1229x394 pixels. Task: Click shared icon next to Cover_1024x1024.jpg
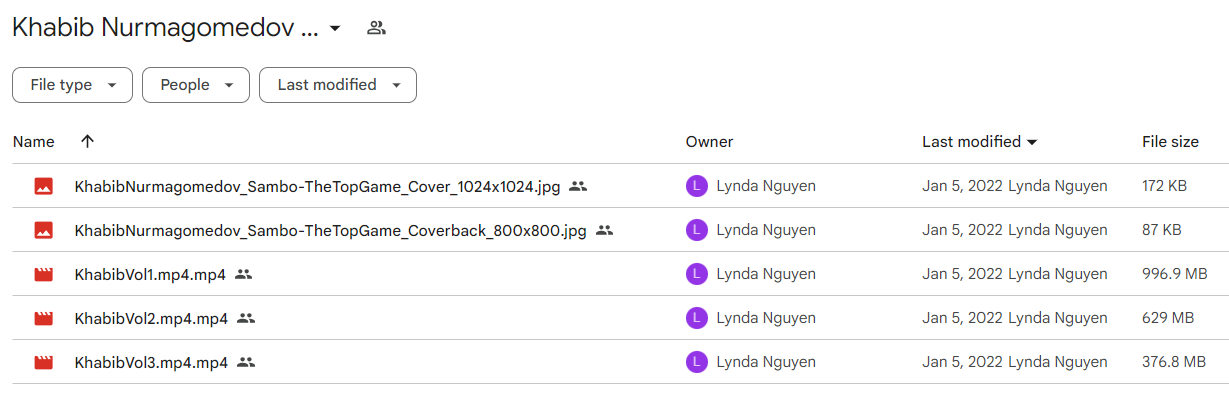pyautogui.click(x=578, y=186)
